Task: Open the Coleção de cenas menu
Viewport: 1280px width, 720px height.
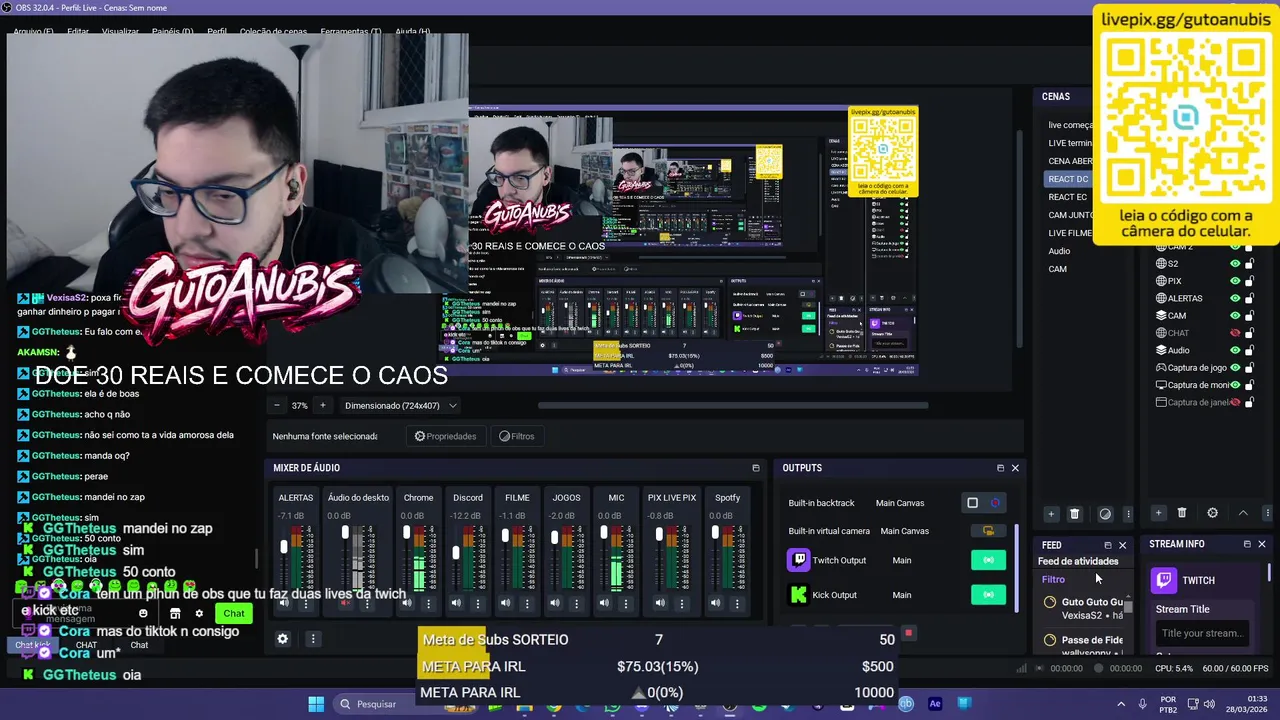Action: click(273, 32)
